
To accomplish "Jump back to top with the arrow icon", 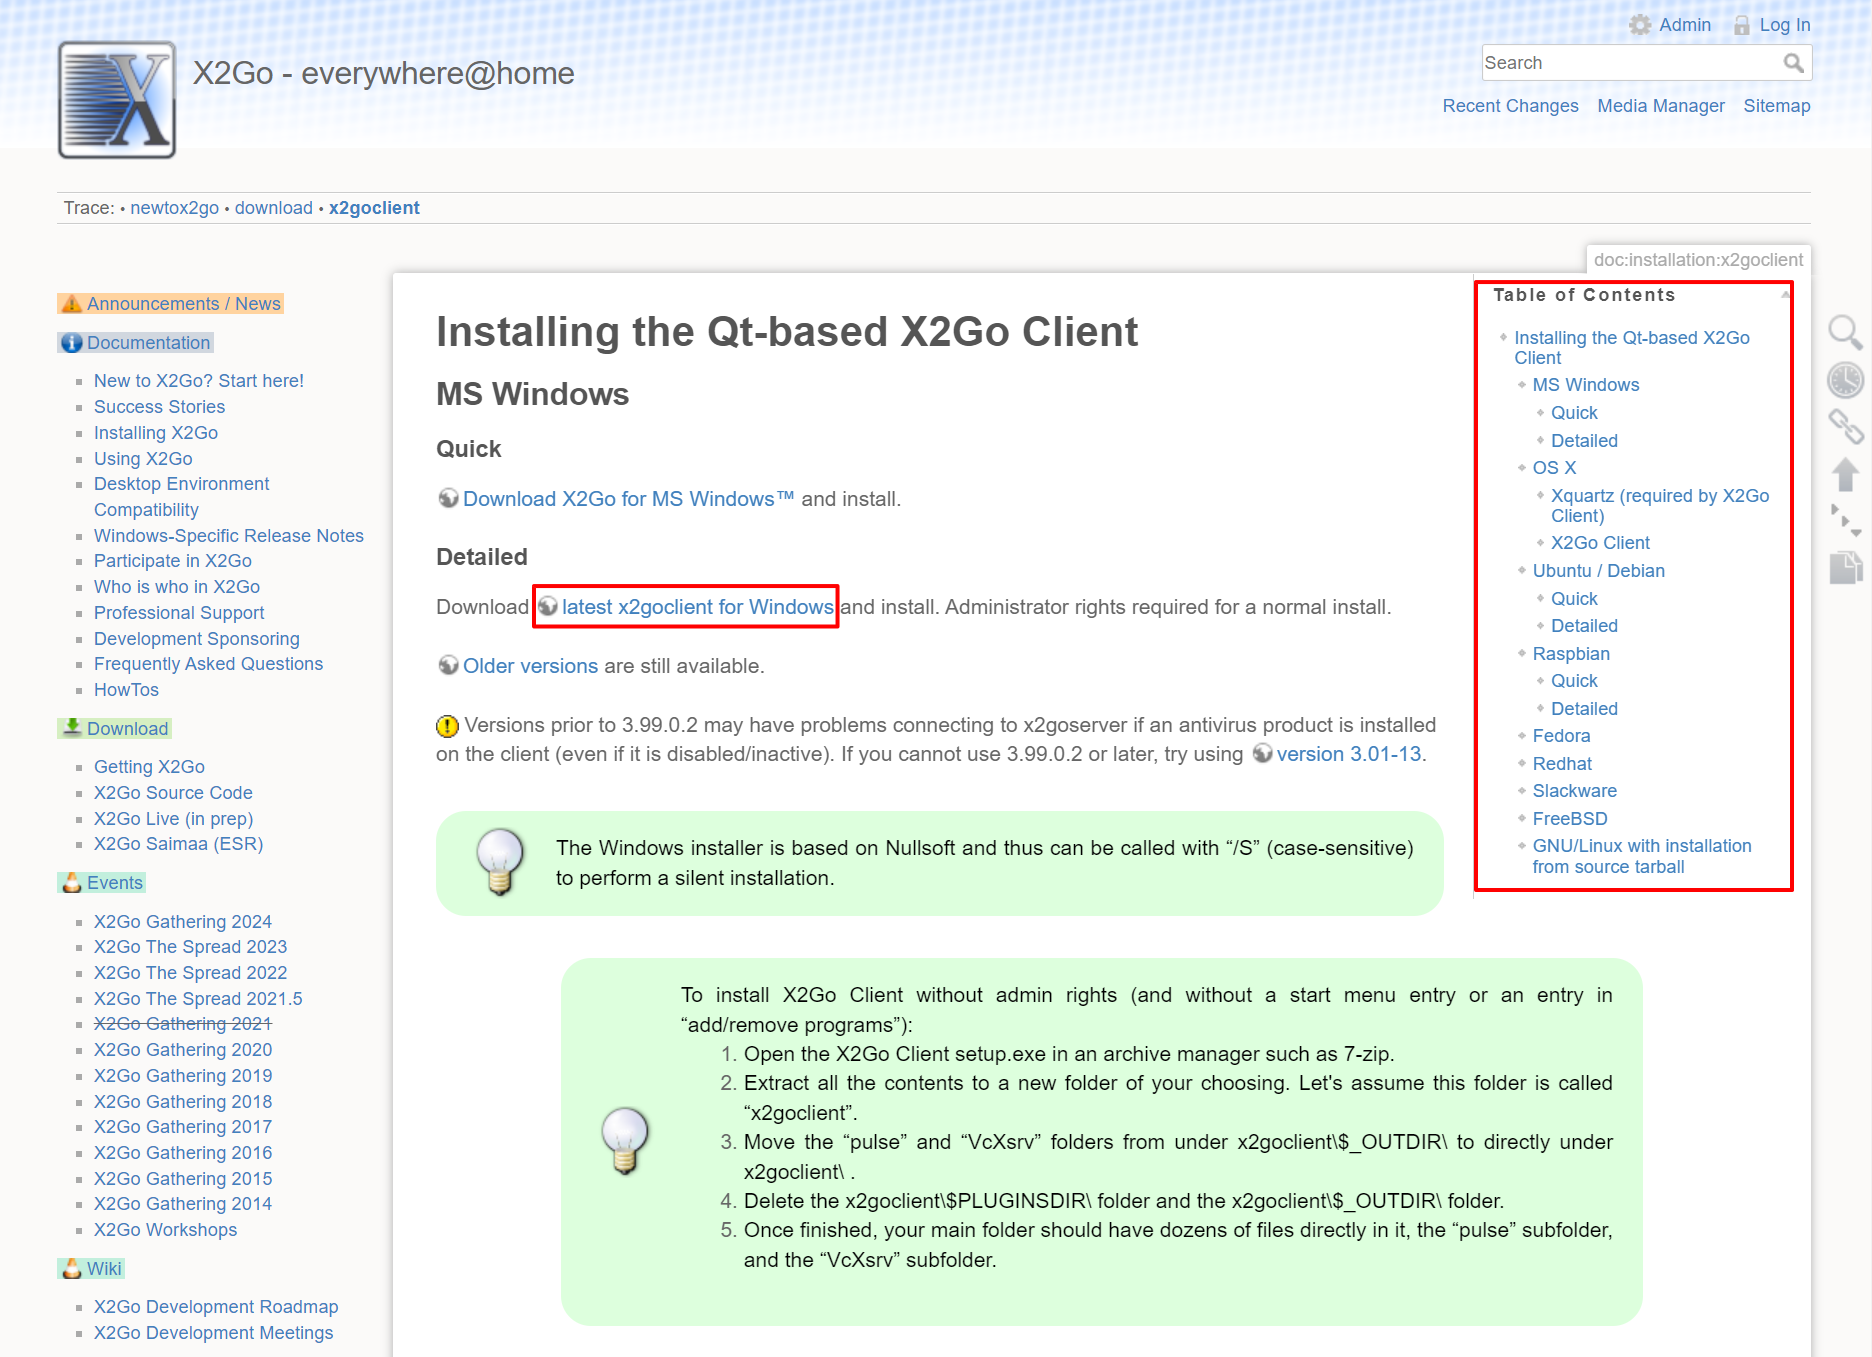I will point(1845,474).
